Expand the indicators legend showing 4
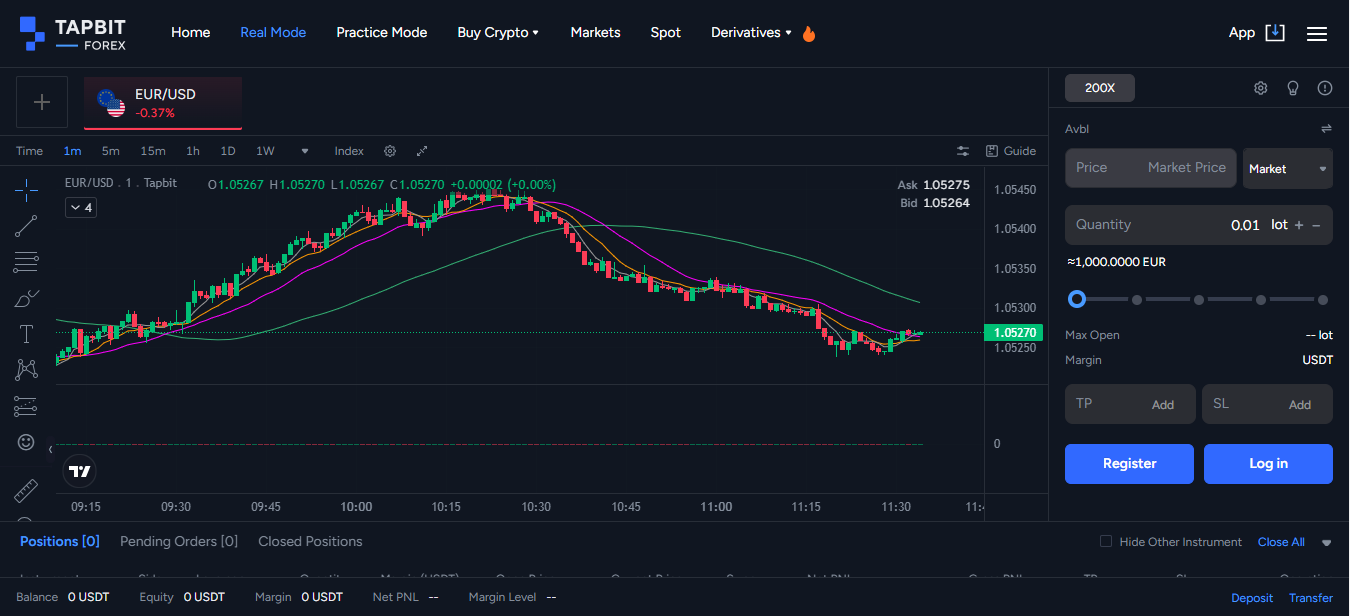This screenshot has width=1350, height=616. (80, 208)
